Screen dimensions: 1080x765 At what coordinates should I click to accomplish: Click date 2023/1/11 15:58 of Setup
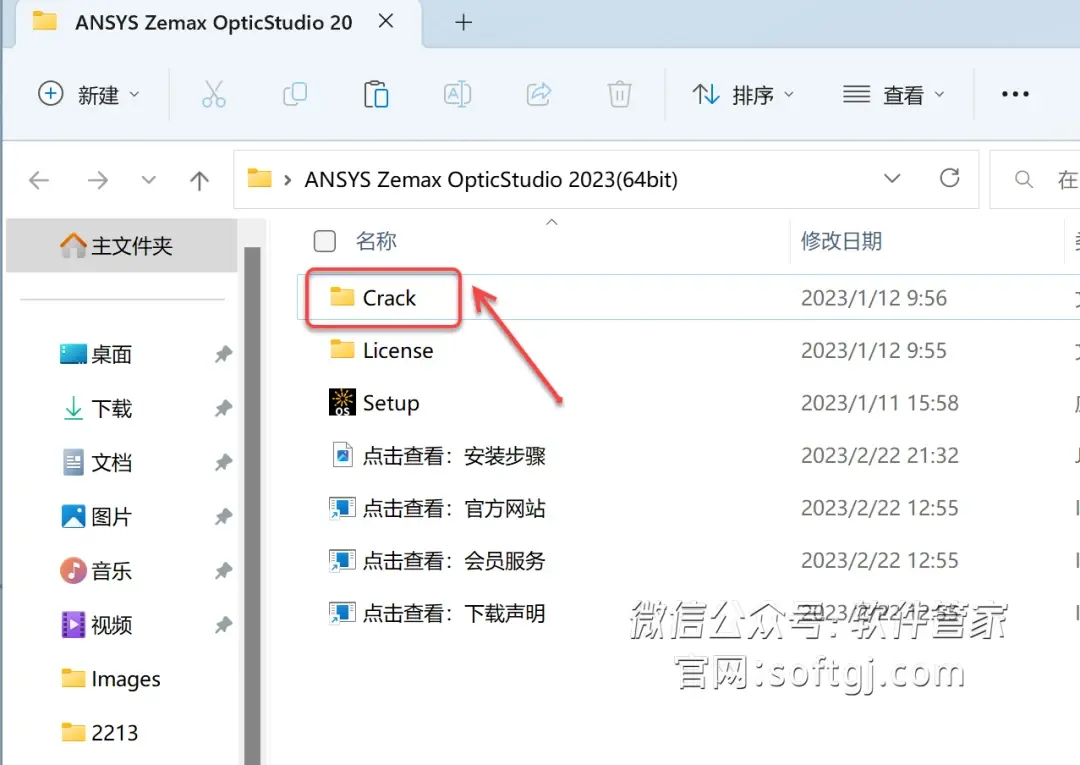pos(880,403)
